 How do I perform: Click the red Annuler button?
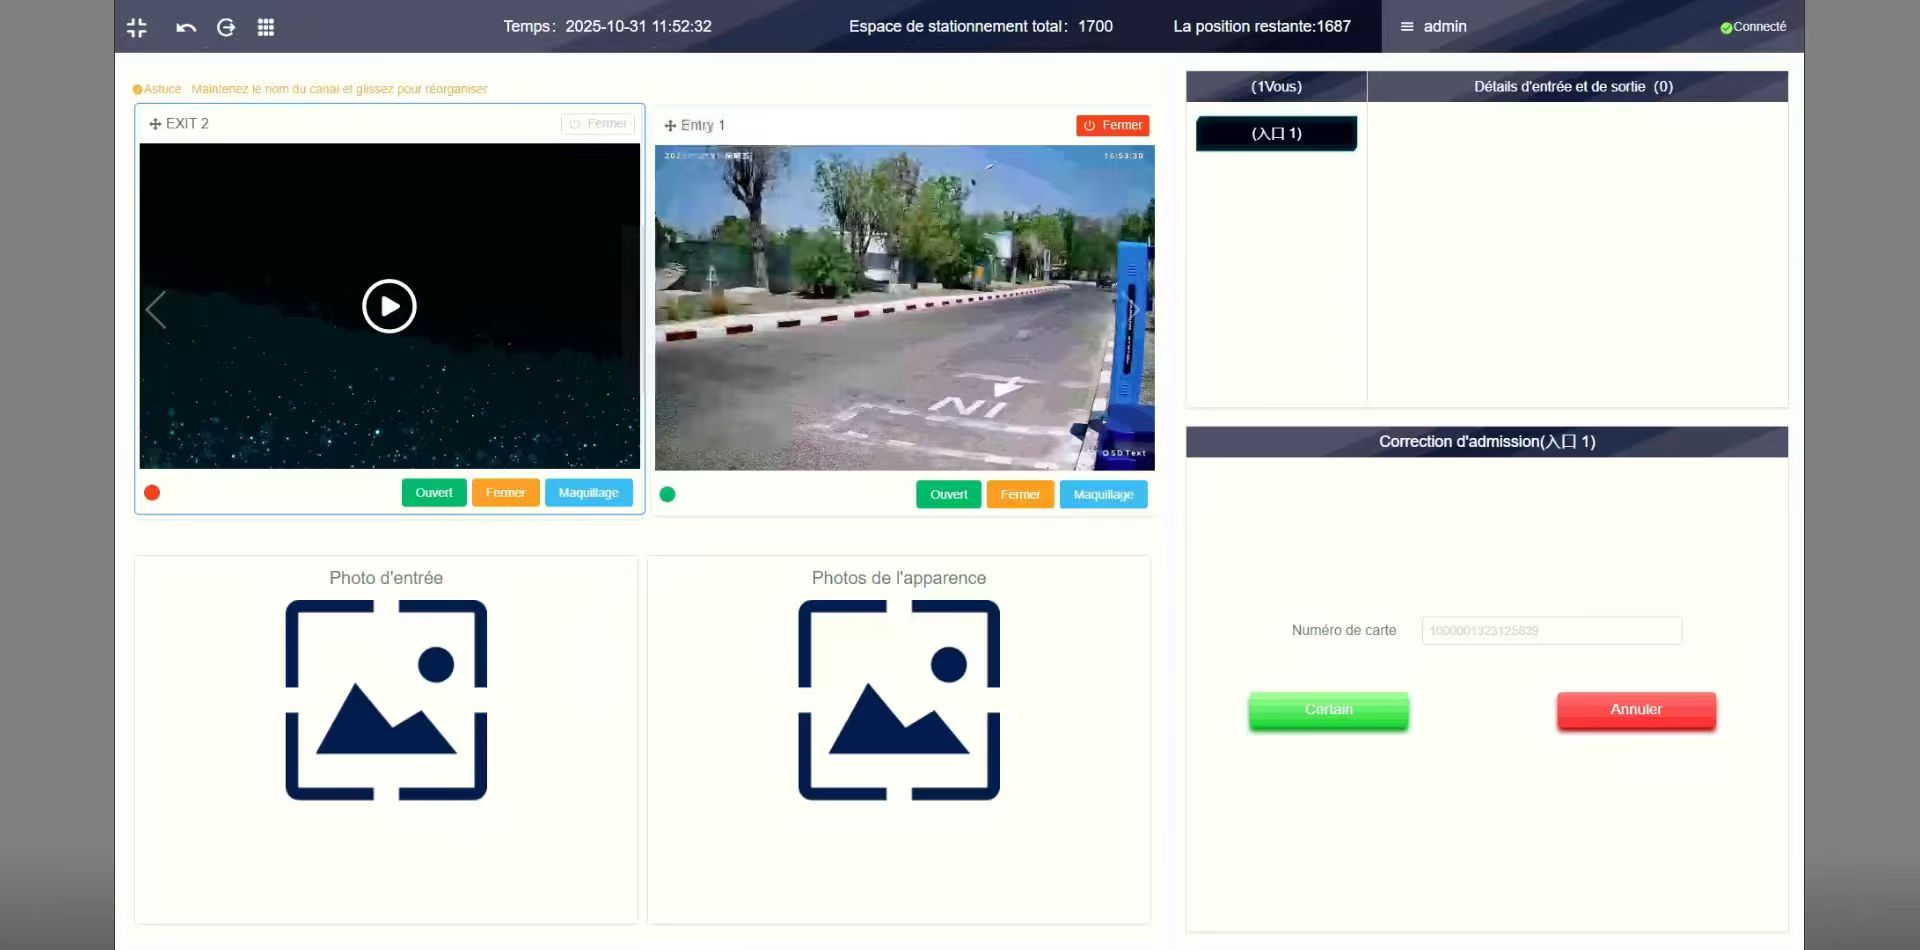(1636, 710)
